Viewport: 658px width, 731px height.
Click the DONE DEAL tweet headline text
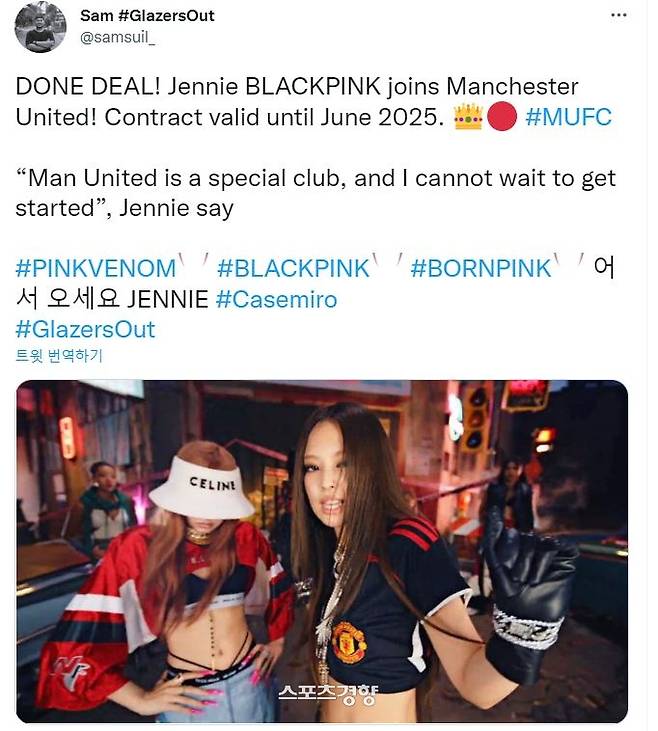[x=297, y=102]
